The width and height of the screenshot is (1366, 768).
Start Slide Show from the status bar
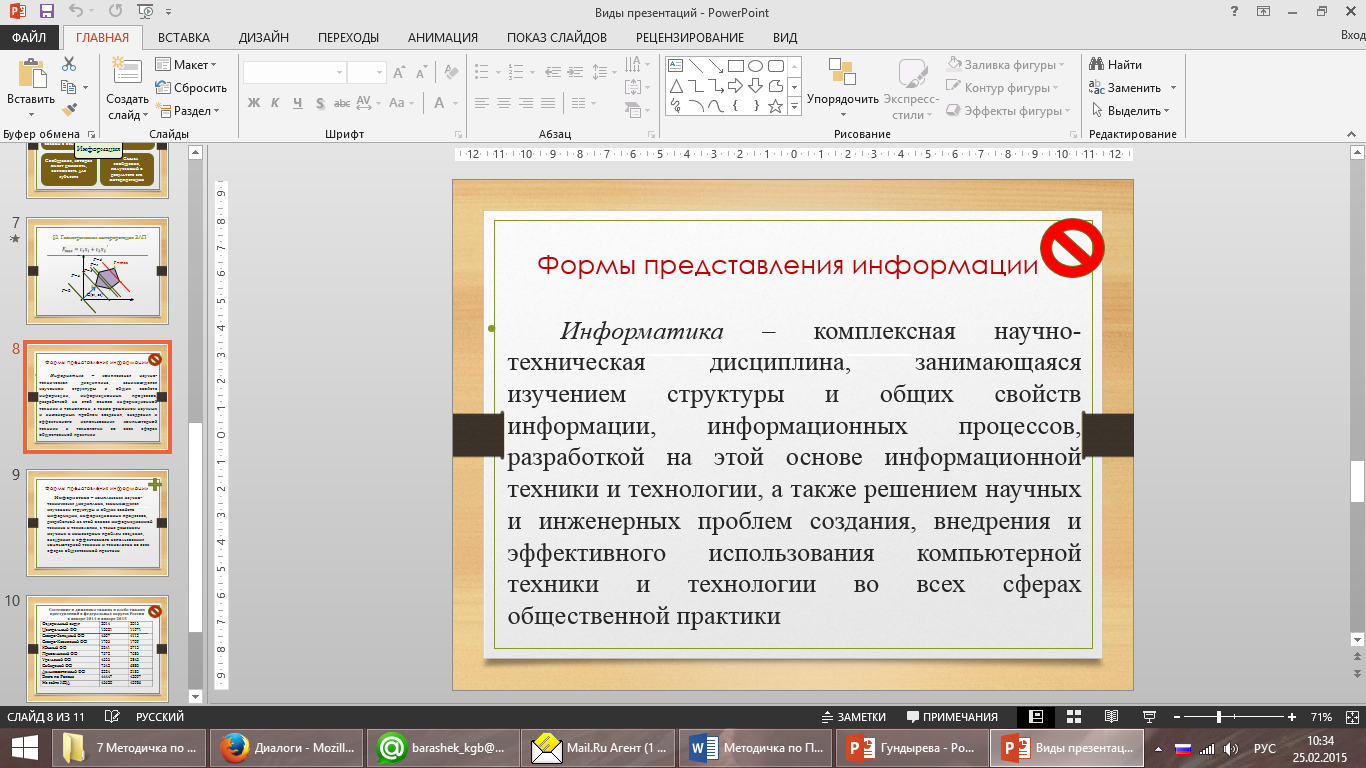click(x=1149, y=717)
